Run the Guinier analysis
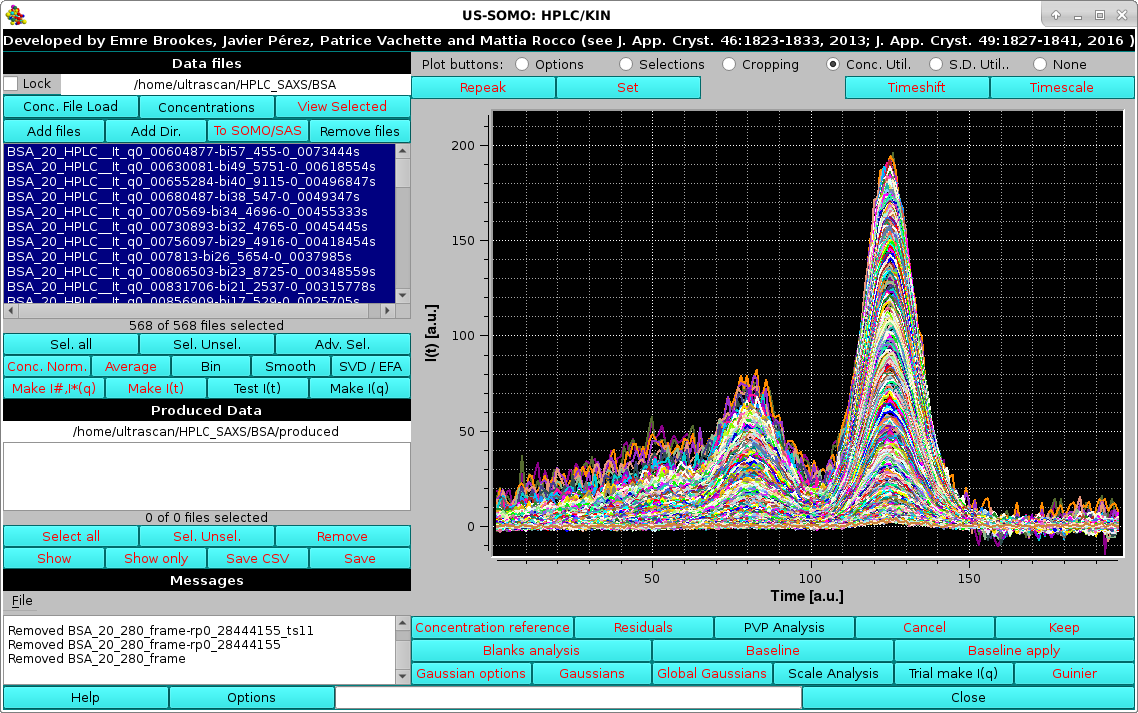The height and width of the screenshot is (713, 1138). (1073, 673)
